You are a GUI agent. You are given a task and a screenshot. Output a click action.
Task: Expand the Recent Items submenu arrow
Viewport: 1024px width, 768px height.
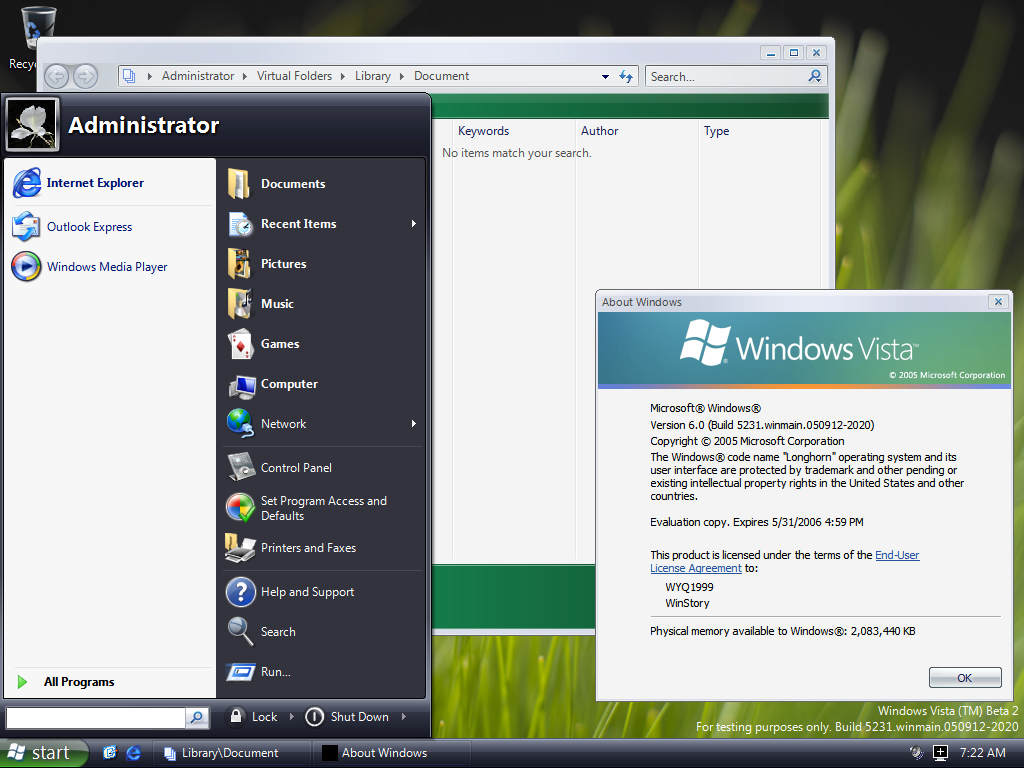[413, 224]
